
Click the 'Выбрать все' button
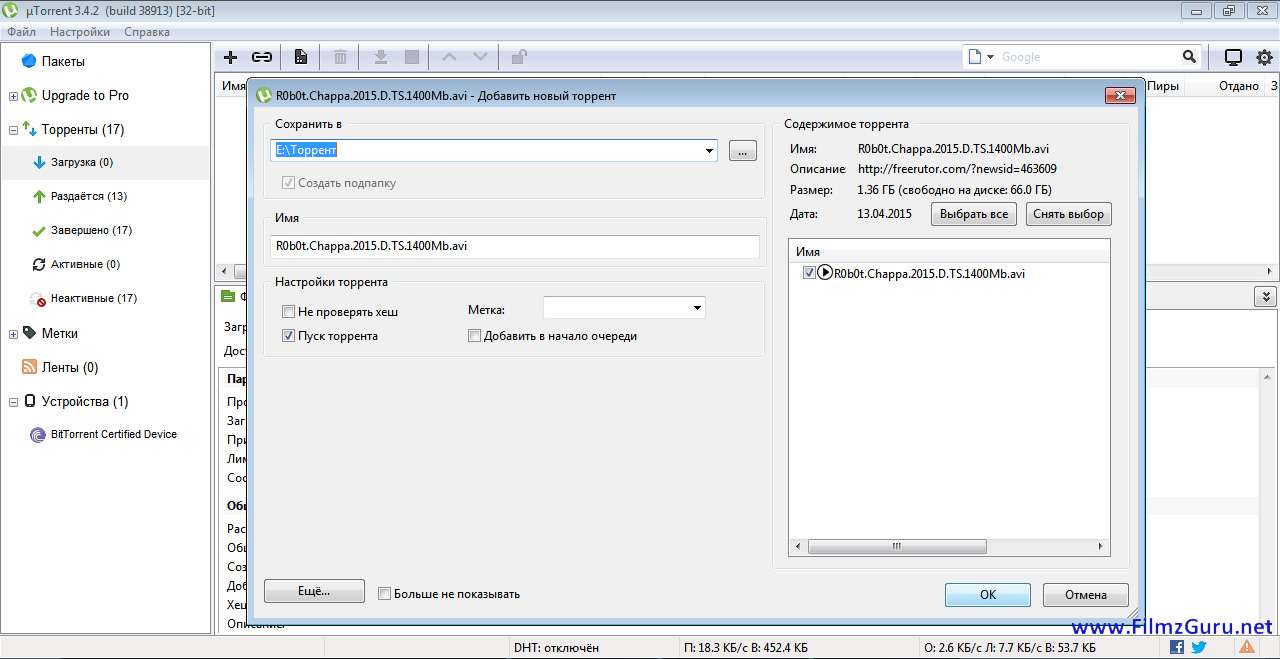click(974, 214)
